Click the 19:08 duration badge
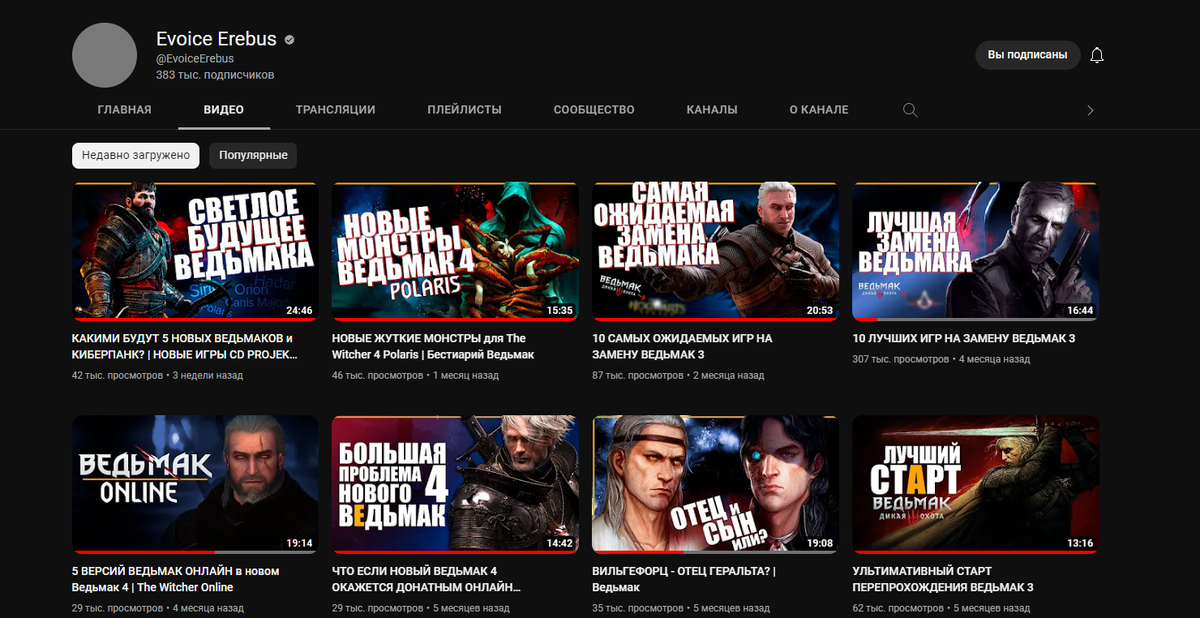This screenshot has height=618, width=1200. click(x=819, y=543)
